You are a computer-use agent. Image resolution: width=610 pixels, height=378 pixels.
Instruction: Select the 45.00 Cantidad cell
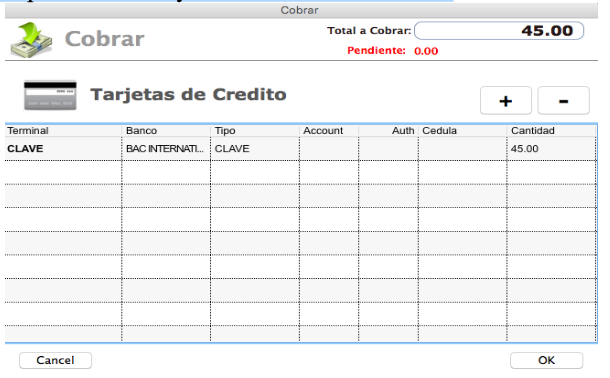[551, 149]
